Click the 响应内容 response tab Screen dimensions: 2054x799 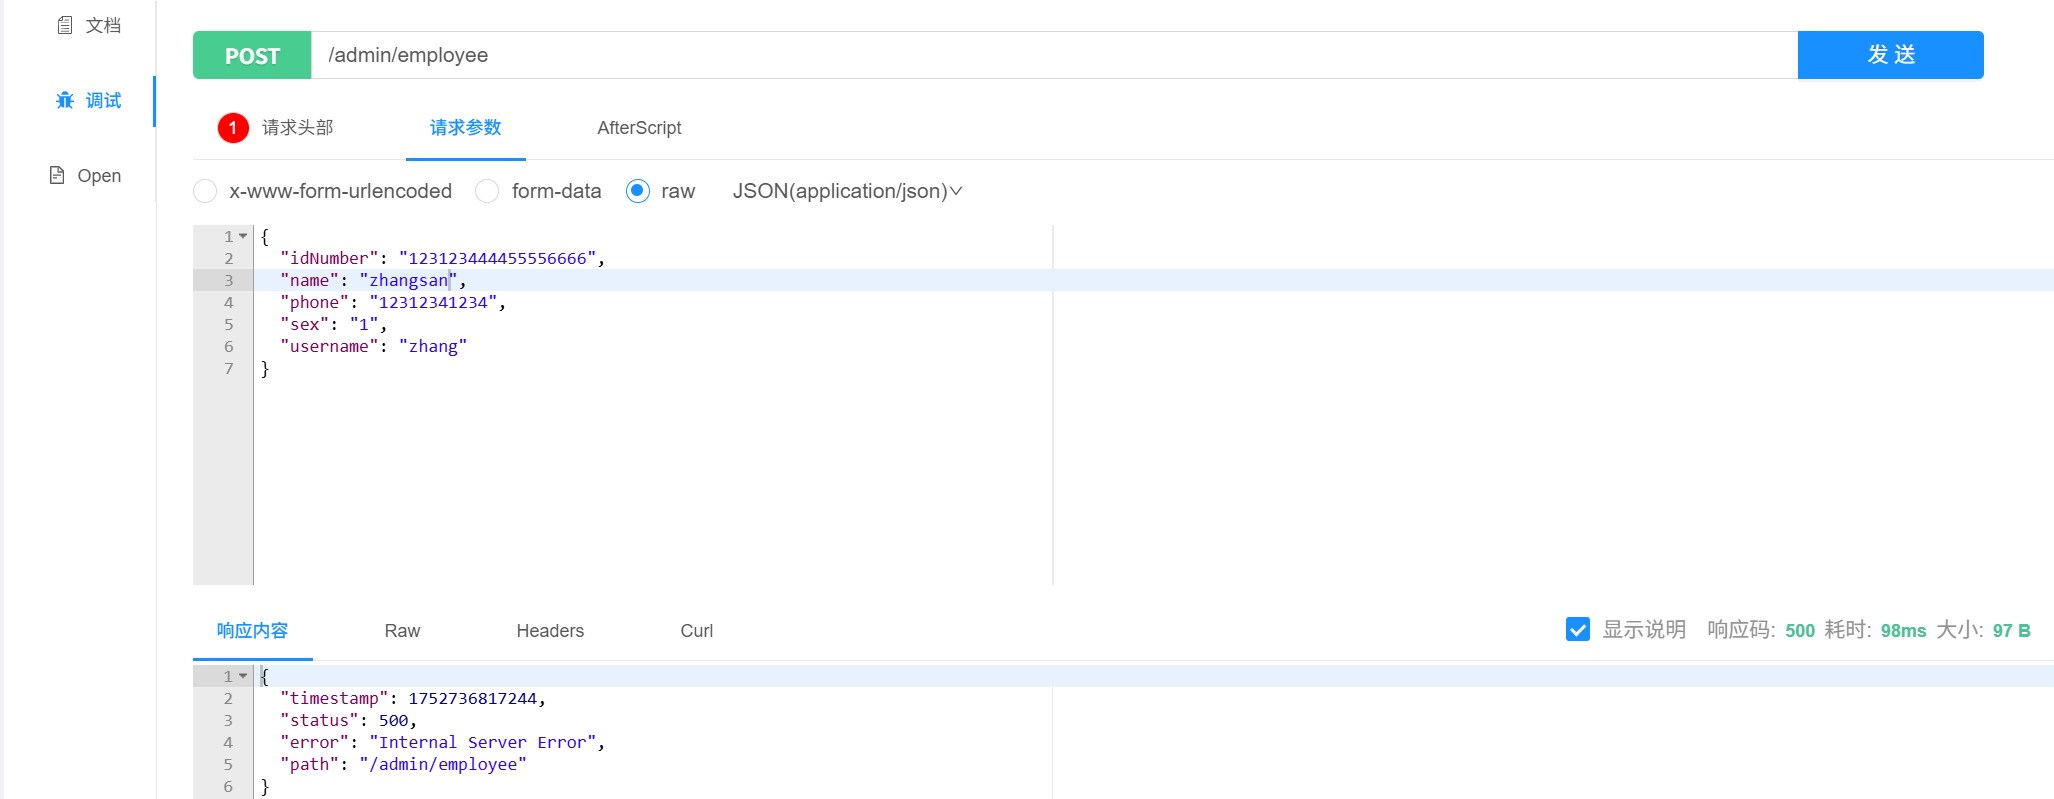point(252,631)
